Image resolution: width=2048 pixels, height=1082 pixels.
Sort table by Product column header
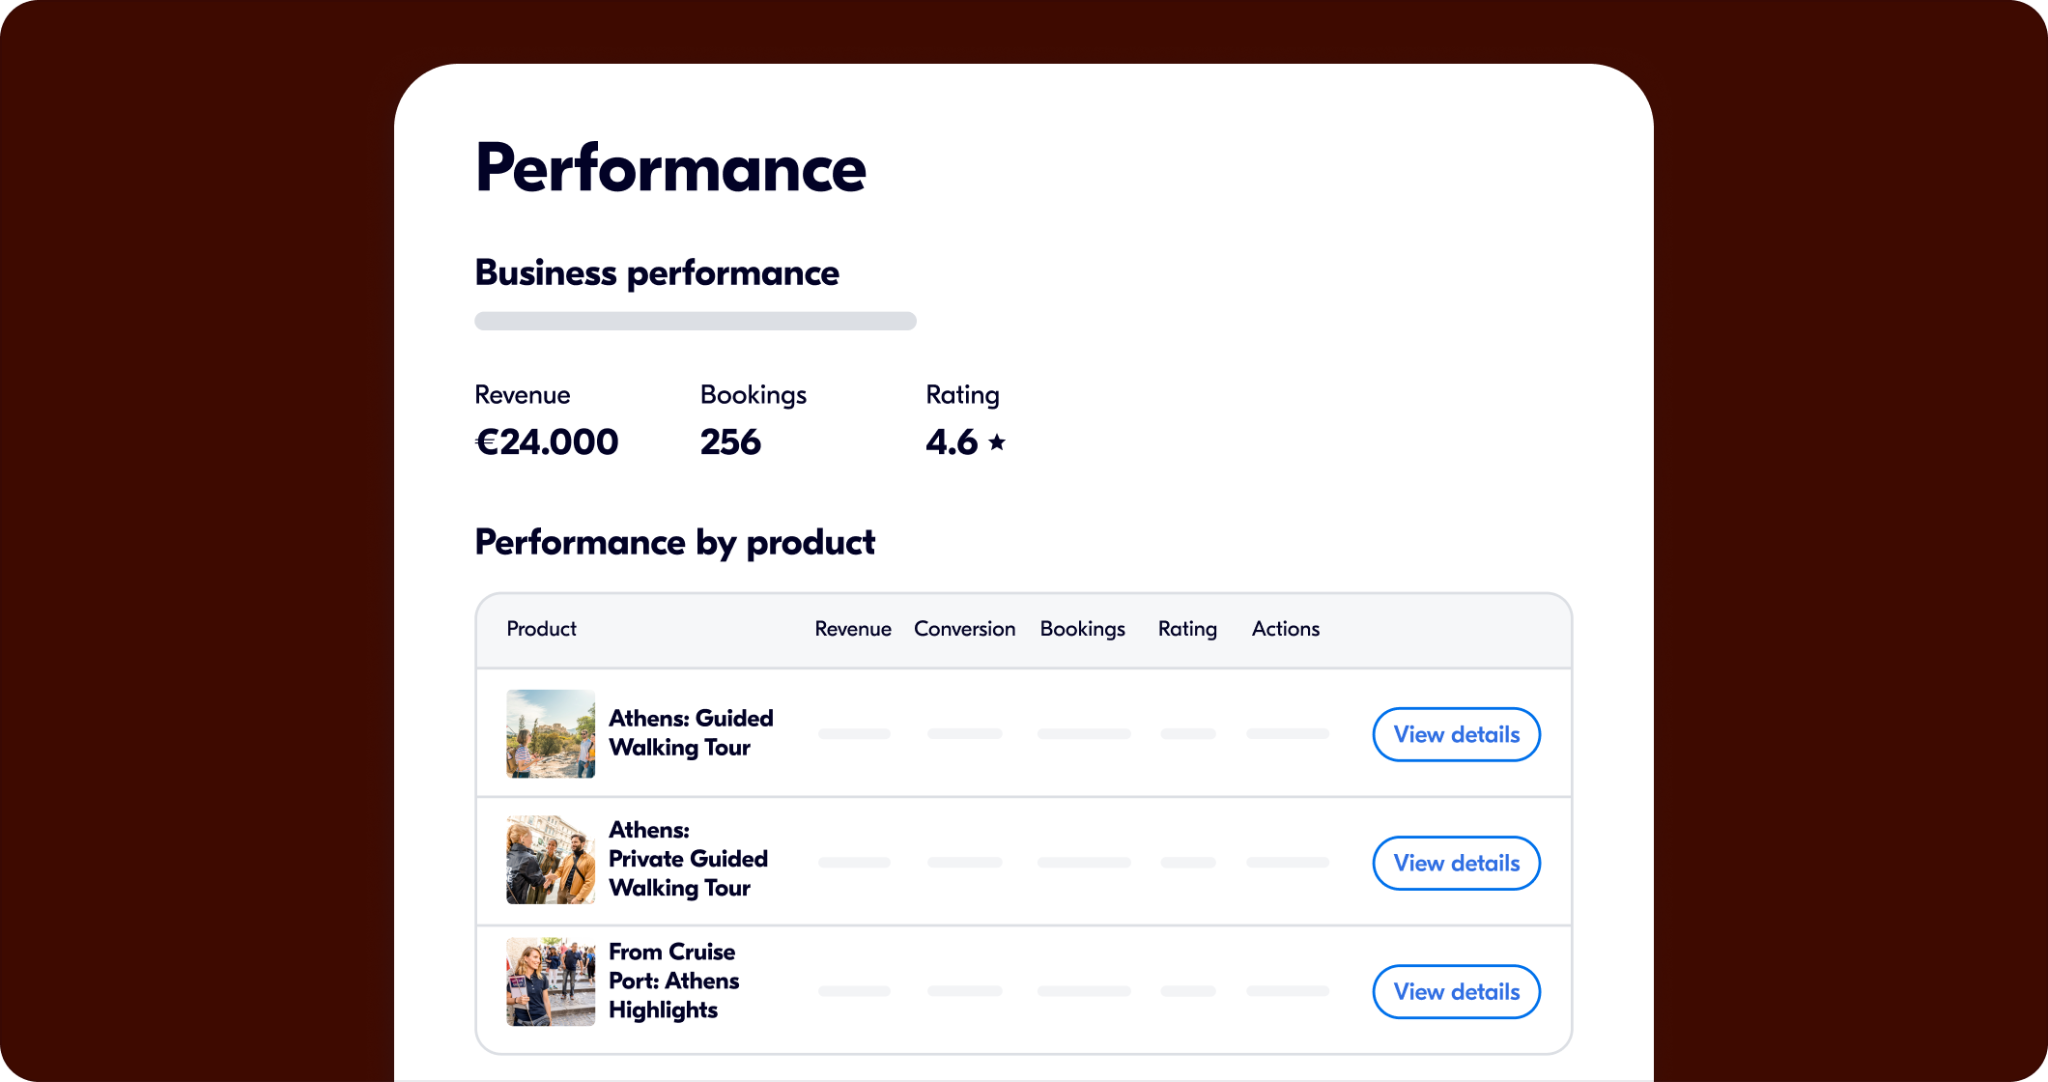541,629
